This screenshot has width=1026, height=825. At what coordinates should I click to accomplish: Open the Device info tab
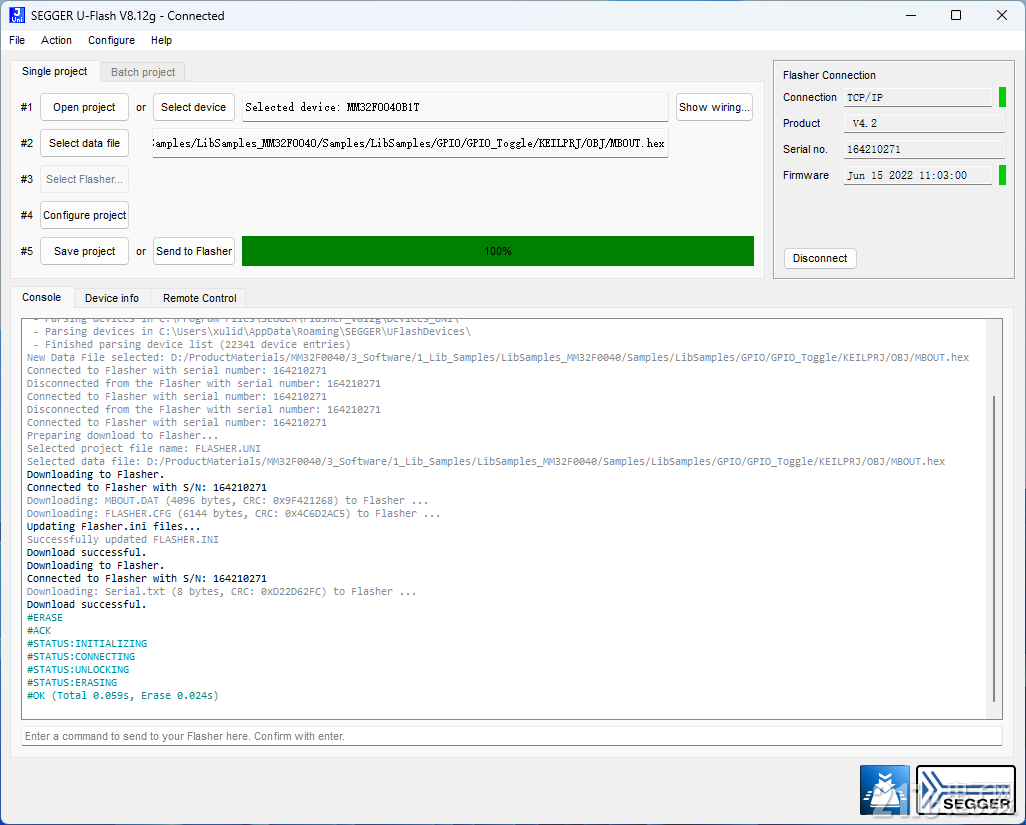(x=112, y=298)
